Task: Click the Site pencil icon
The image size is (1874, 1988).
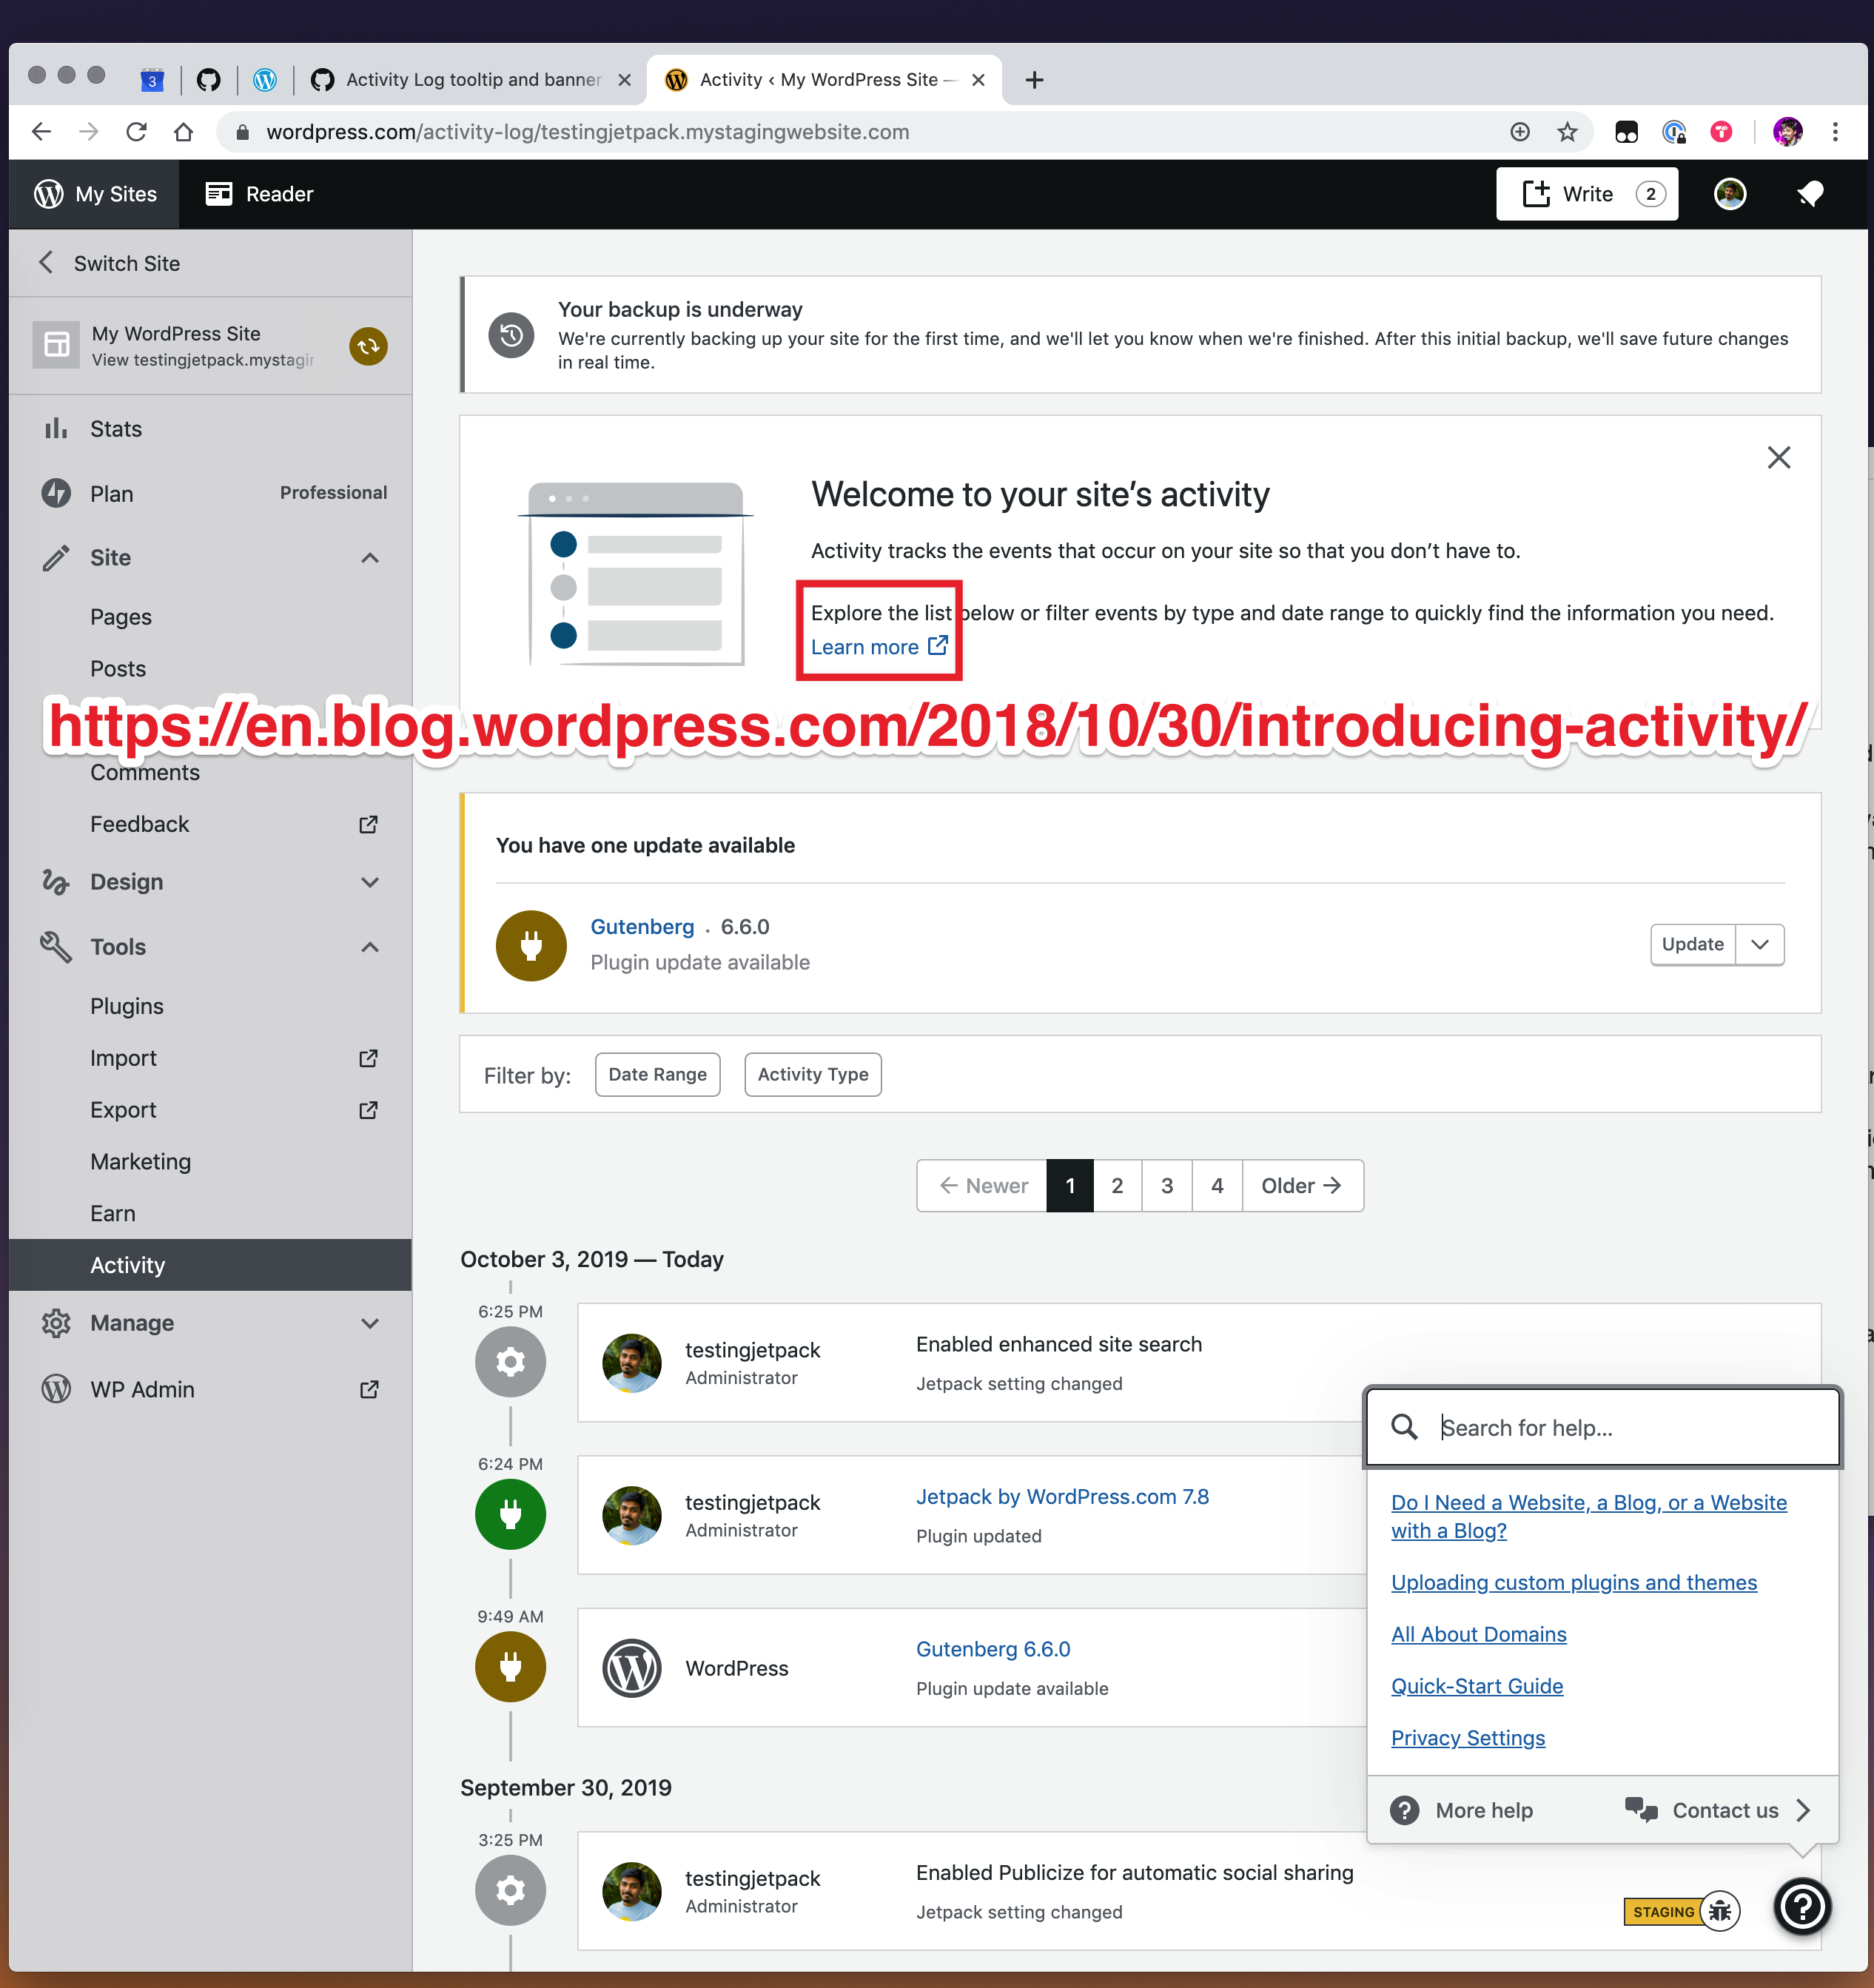Action: click(57, 557)
